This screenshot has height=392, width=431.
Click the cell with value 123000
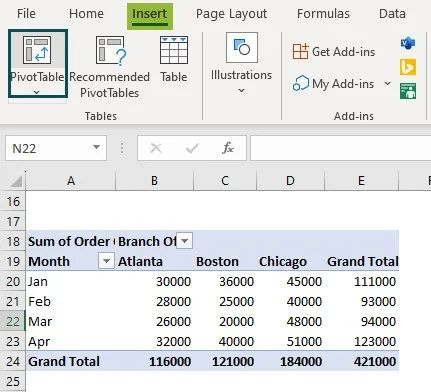click(x=361, y=341)
